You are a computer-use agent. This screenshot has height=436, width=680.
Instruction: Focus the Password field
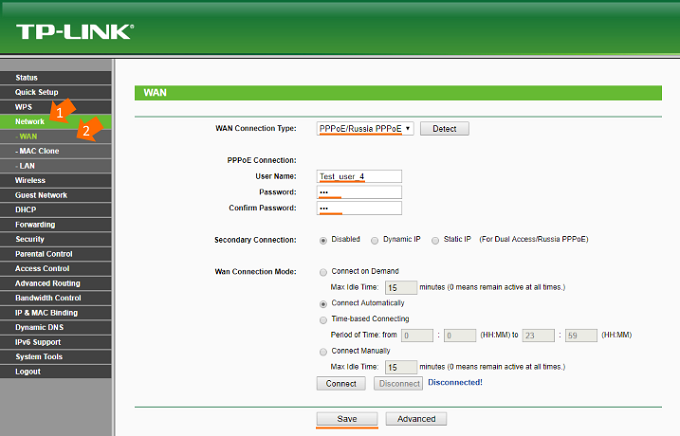coord(359,192)
